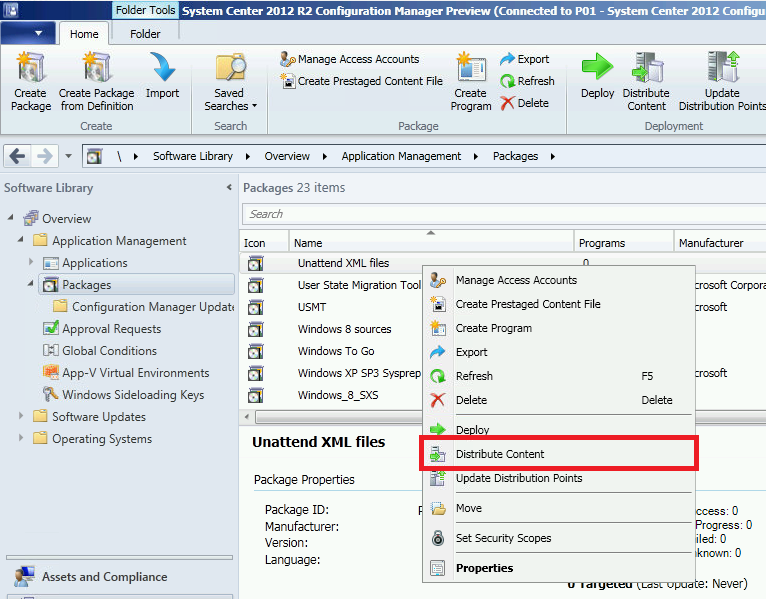Select the Windows 8 sources package
The image size is (766, 599).
344,329
